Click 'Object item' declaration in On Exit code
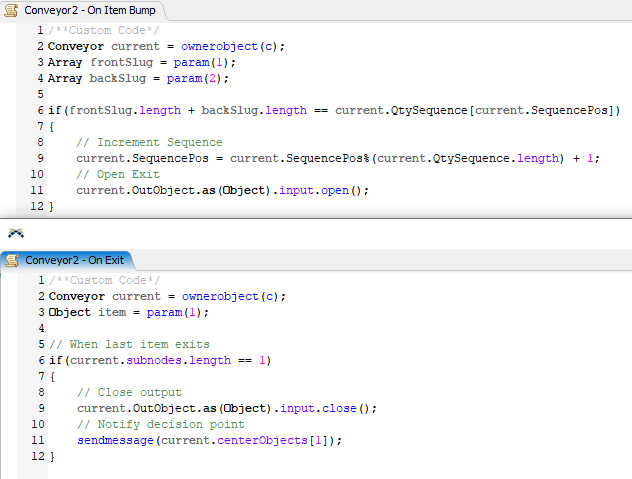 (x=87, y=312)
